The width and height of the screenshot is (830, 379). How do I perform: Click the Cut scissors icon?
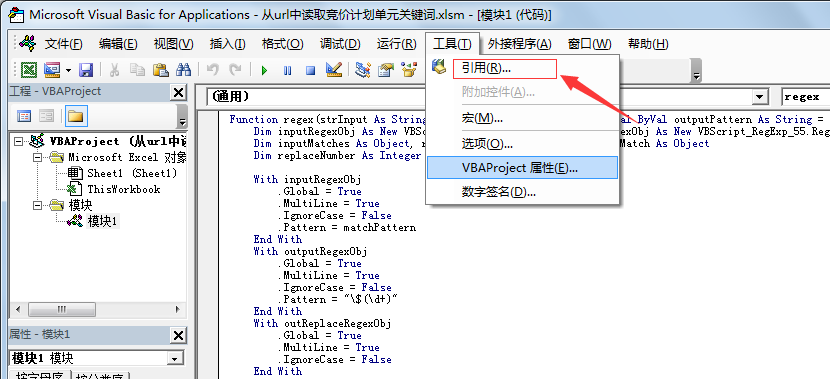point(114,70)
